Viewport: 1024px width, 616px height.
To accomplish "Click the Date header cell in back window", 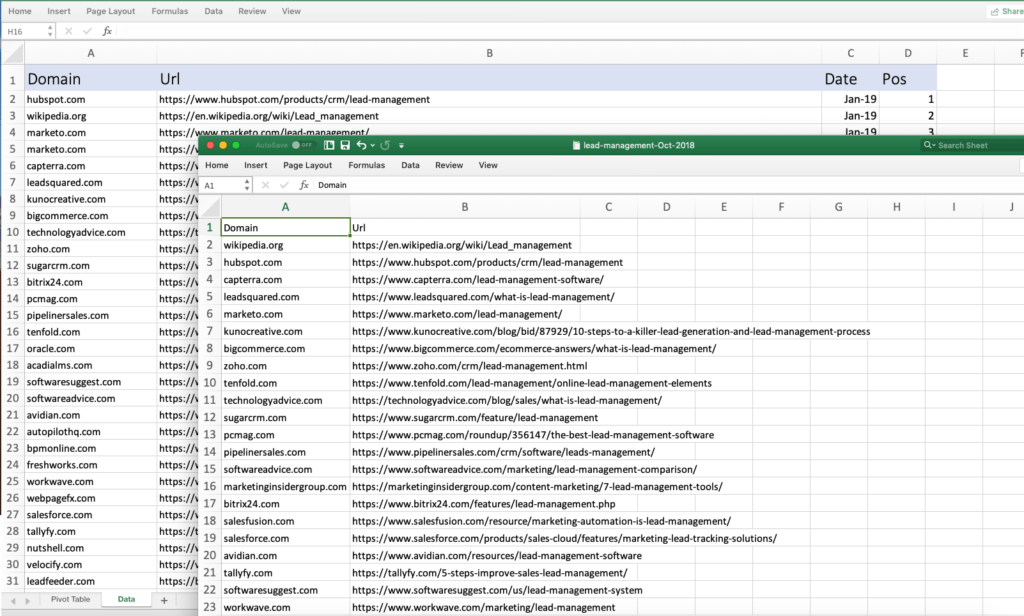I will (x=850, y=79).
